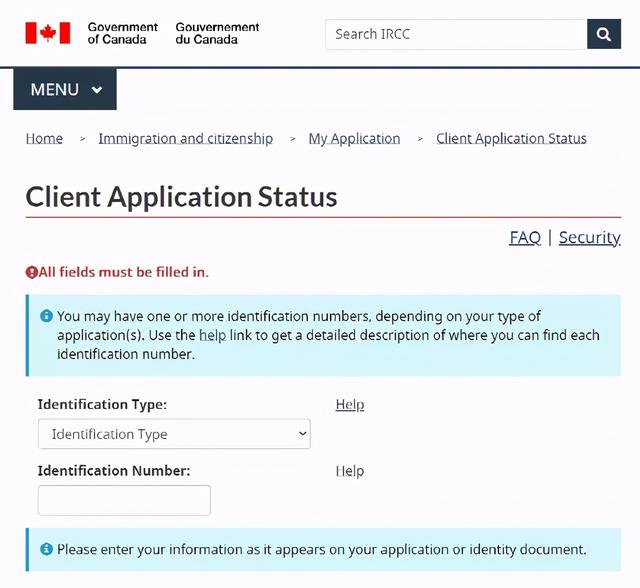640x588 pixels.
Task: Click the magnifying glass search button
Action: [x=603, y=34]
